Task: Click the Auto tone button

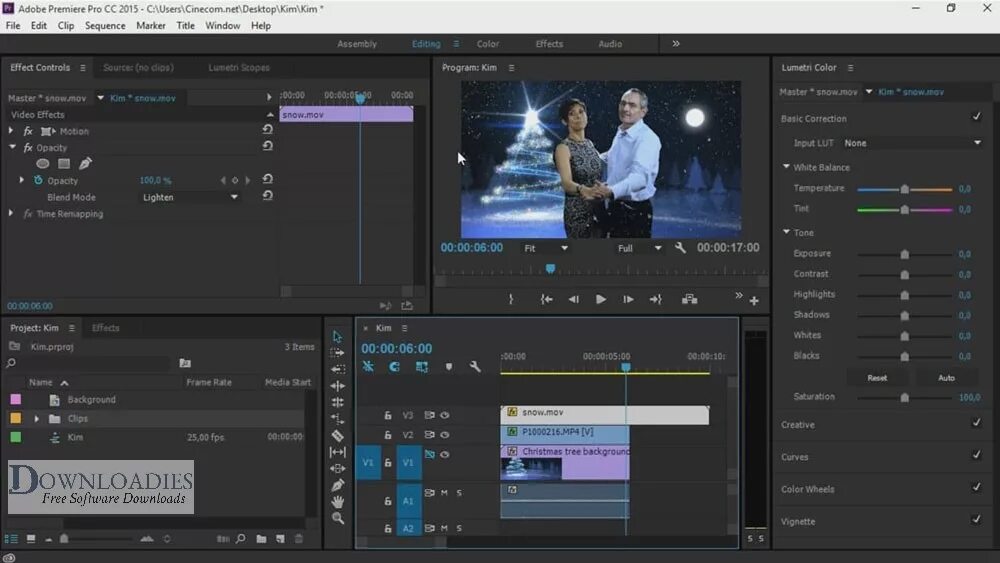Action: tap(946, 378)
